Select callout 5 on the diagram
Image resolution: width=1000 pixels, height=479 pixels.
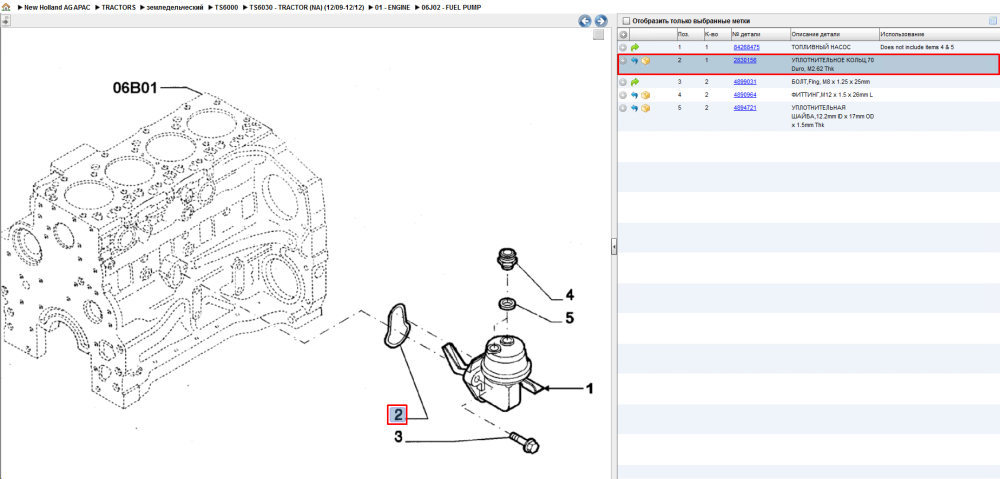pyautogui.click(x=570, y=317)
